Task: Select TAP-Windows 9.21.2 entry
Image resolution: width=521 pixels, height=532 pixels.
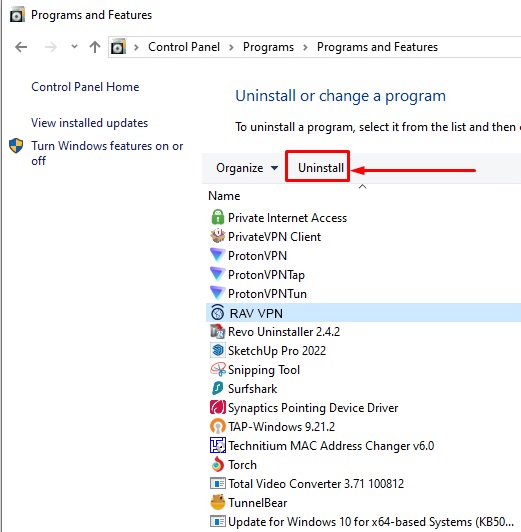Action: point(281,426)
